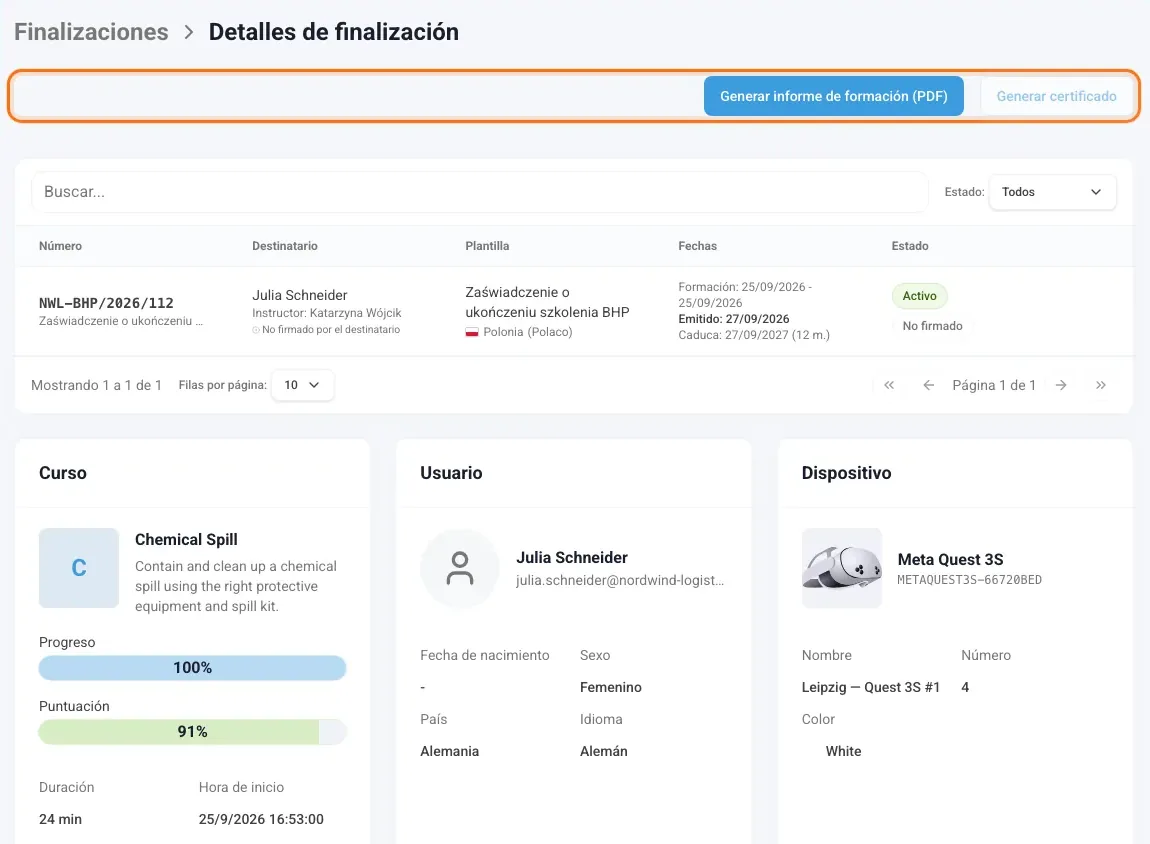Click the Chemical Spill course thumbnail
This screenshot has width=1150, height=844.
click(x=78, y=568)
